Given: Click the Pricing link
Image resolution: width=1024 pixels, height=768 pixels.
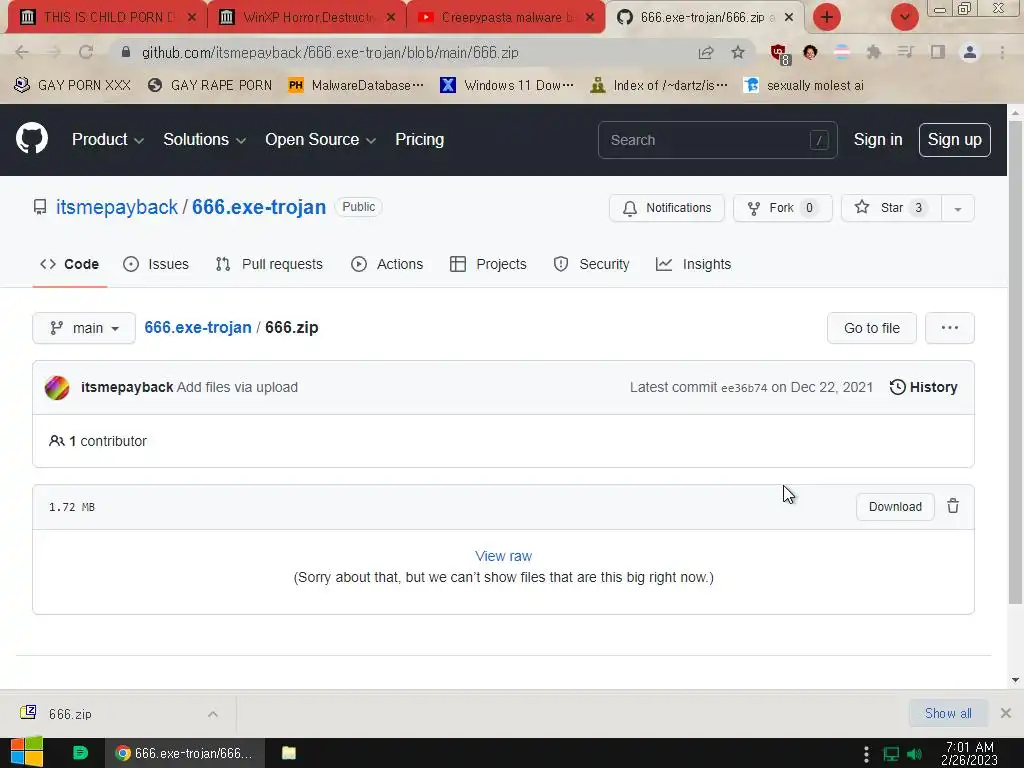Looking at the screenshot, I should point(419,140).
